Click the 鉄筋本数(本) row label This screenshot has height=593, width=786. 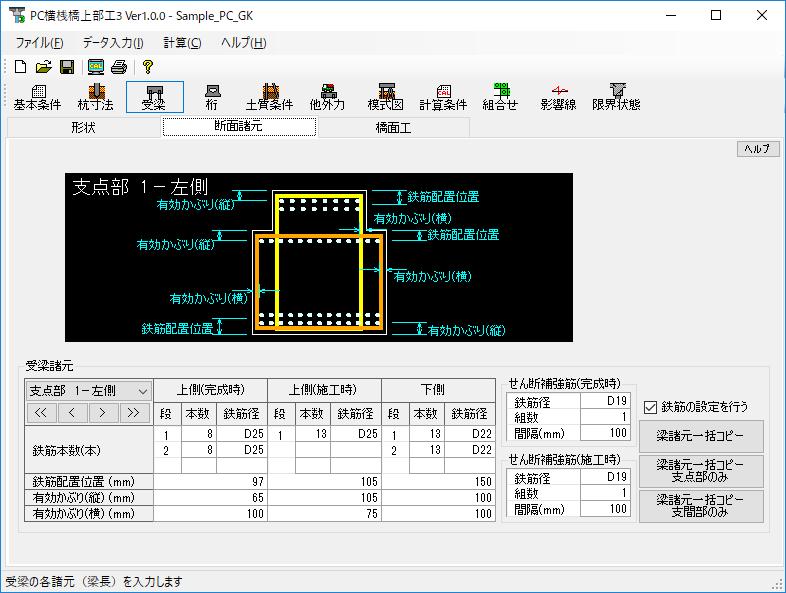[x=89, y=450]
